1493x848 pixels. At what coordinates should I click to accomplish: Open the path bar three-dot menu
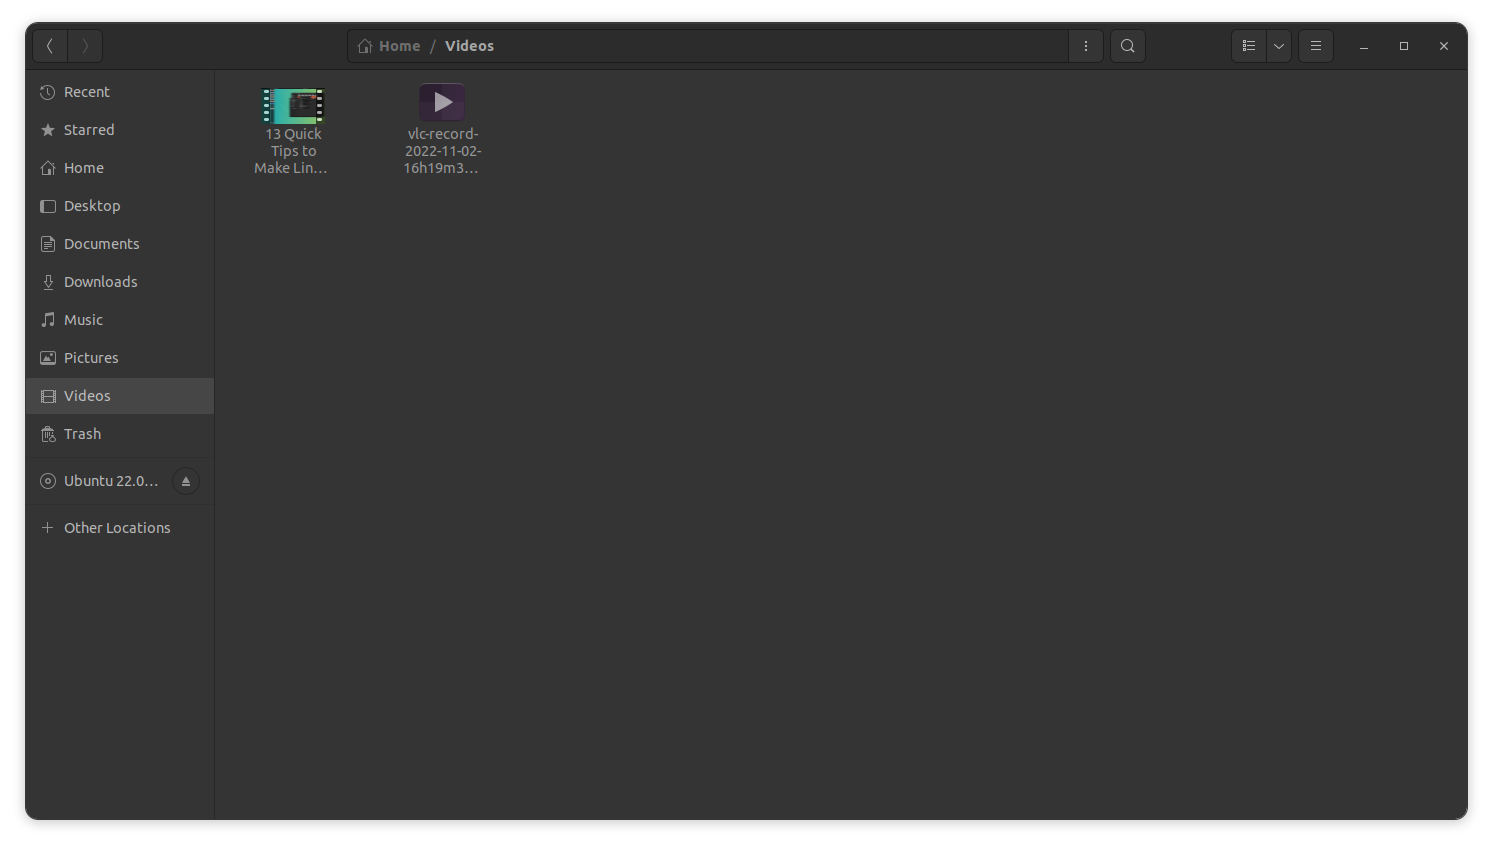pos(1085,46)
